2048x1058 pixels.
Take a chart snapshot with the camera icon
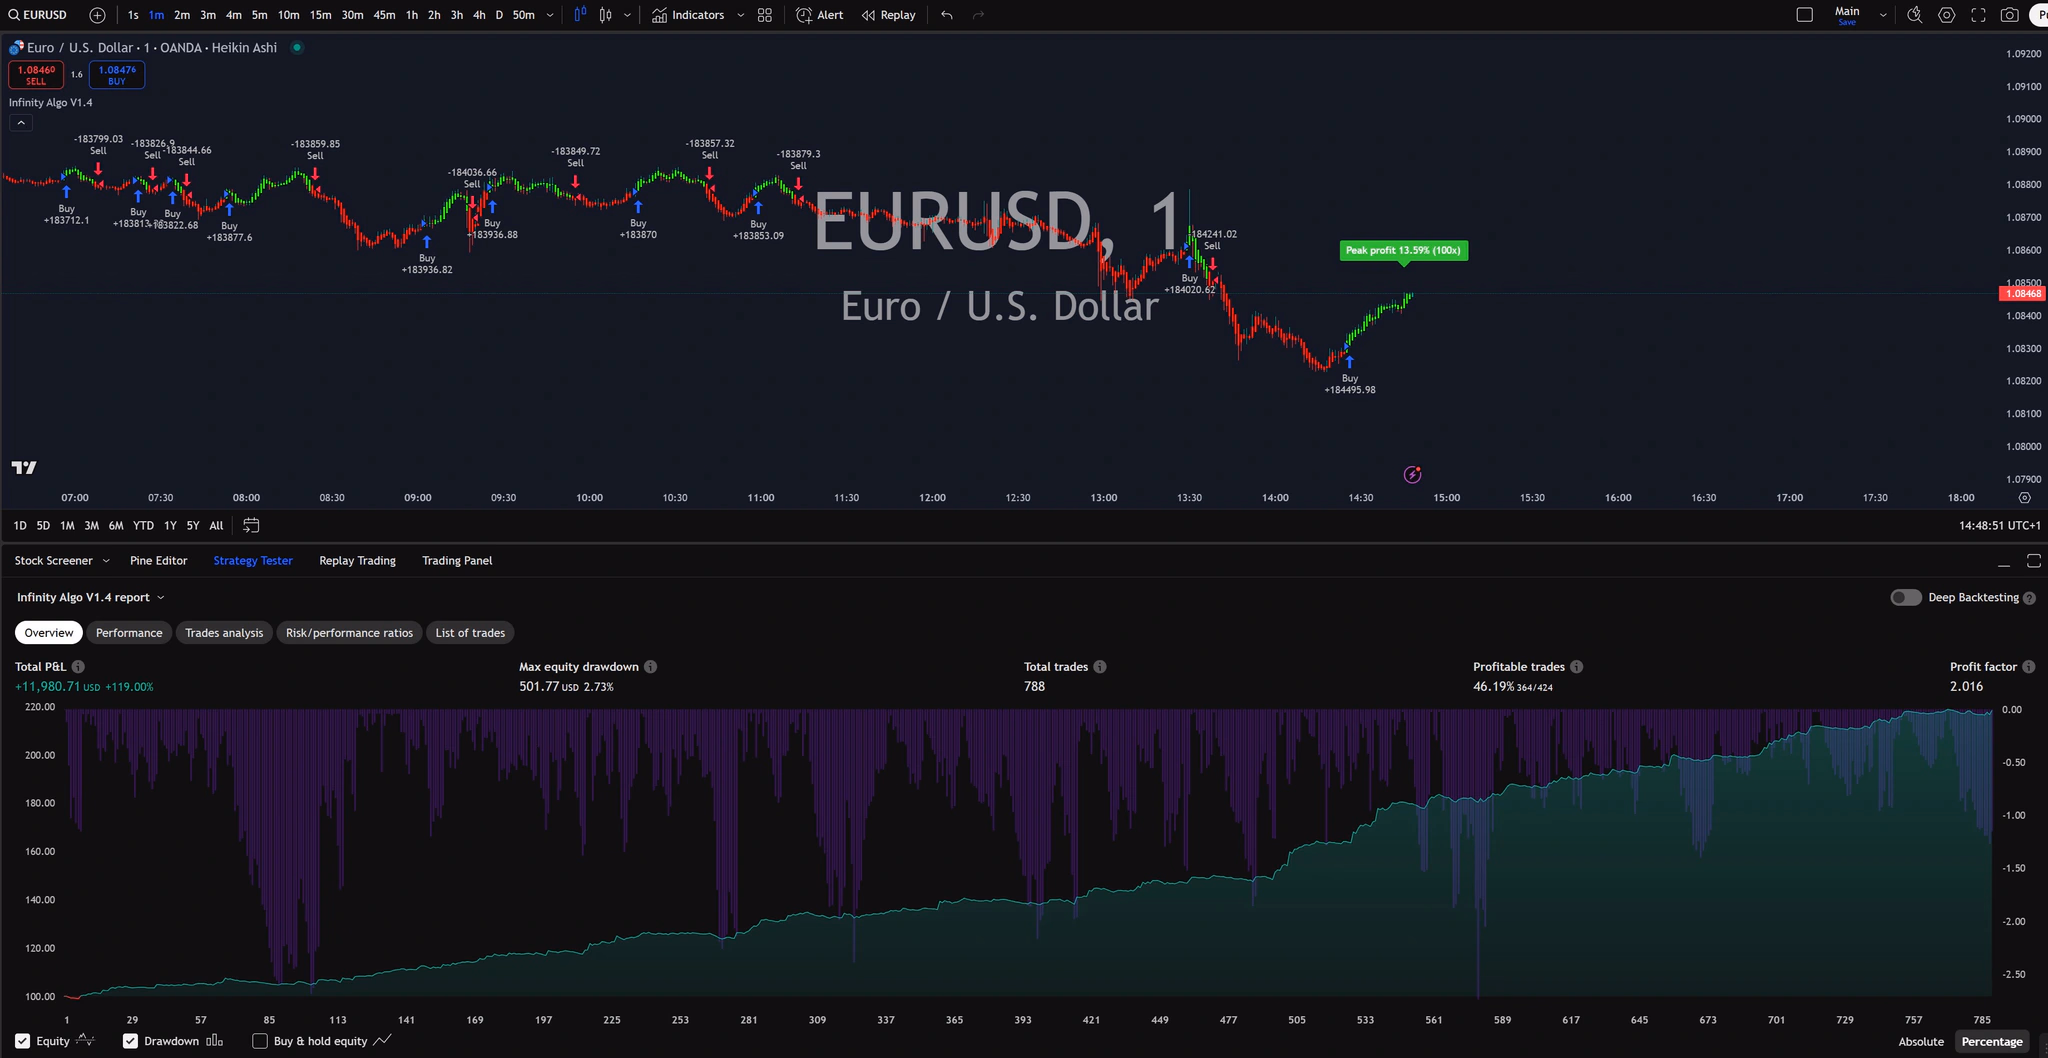pos(2010,15)
